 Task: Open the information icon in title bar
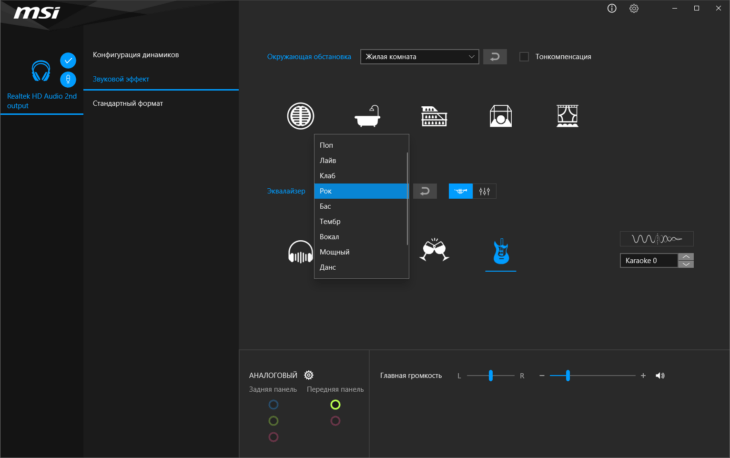pos(612,8)
